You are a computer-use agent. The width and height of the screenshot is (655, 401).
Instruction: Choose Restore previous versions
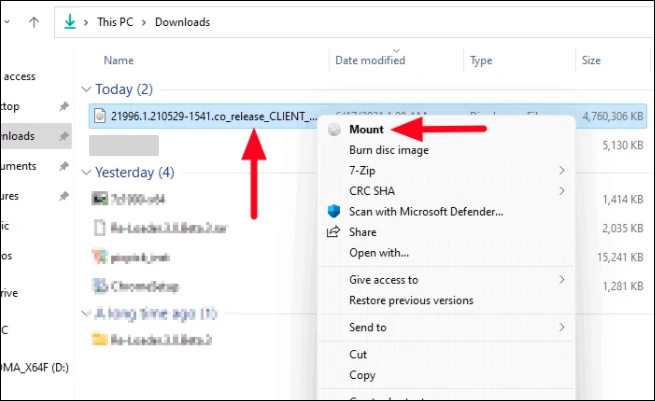coord(411,300)
